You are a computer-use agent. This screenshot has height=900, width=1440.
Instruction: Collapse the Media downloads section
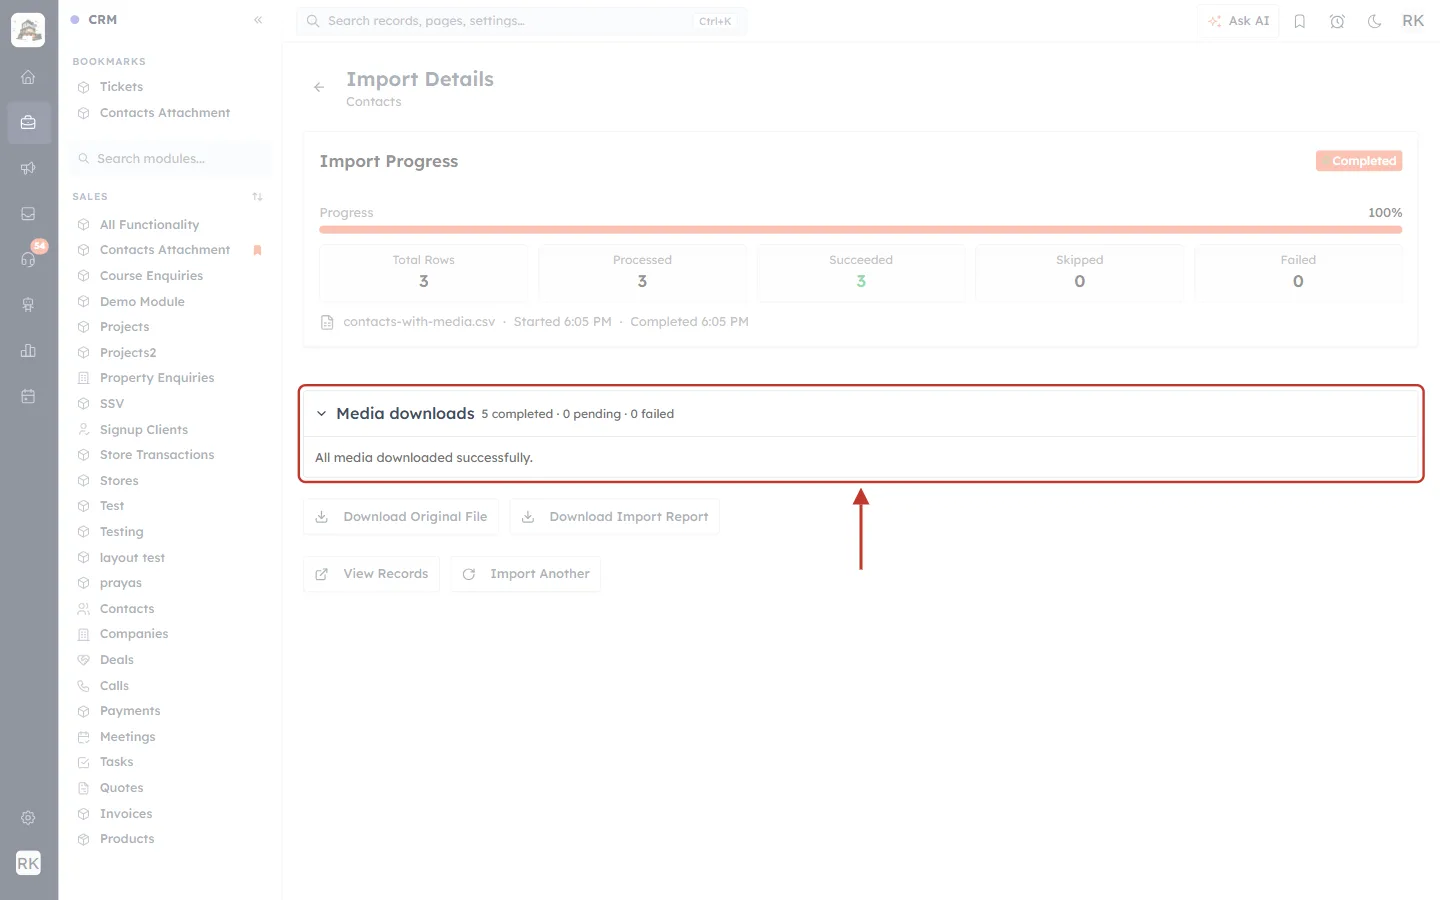pos(321,414)
